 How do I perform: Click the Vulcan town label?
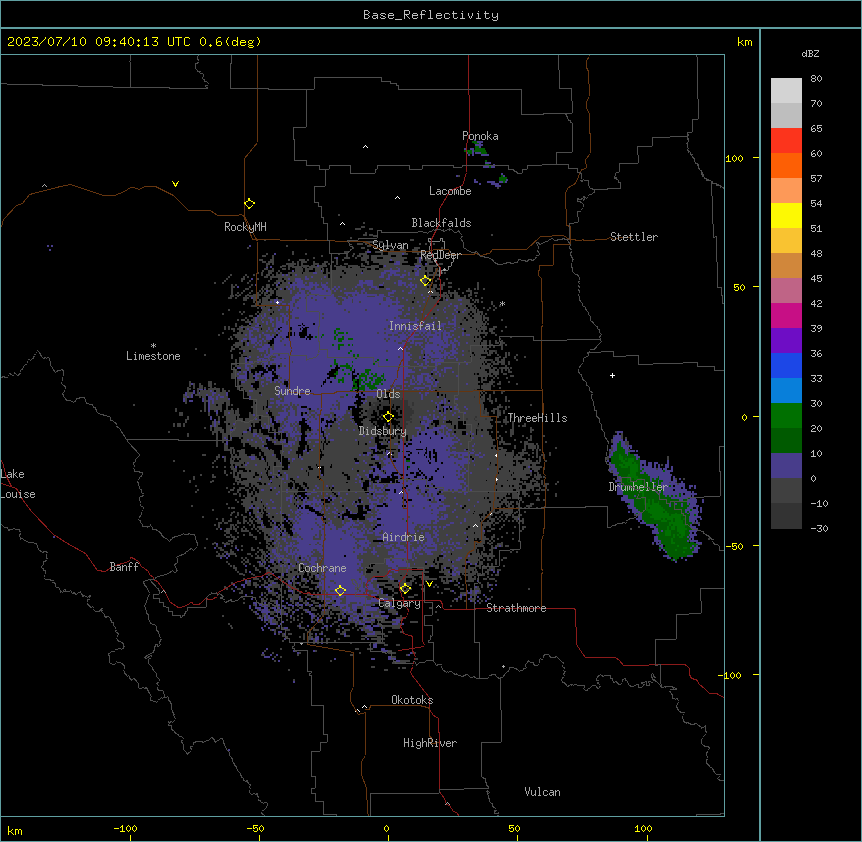pyautogui.click(x=543, y=792)
